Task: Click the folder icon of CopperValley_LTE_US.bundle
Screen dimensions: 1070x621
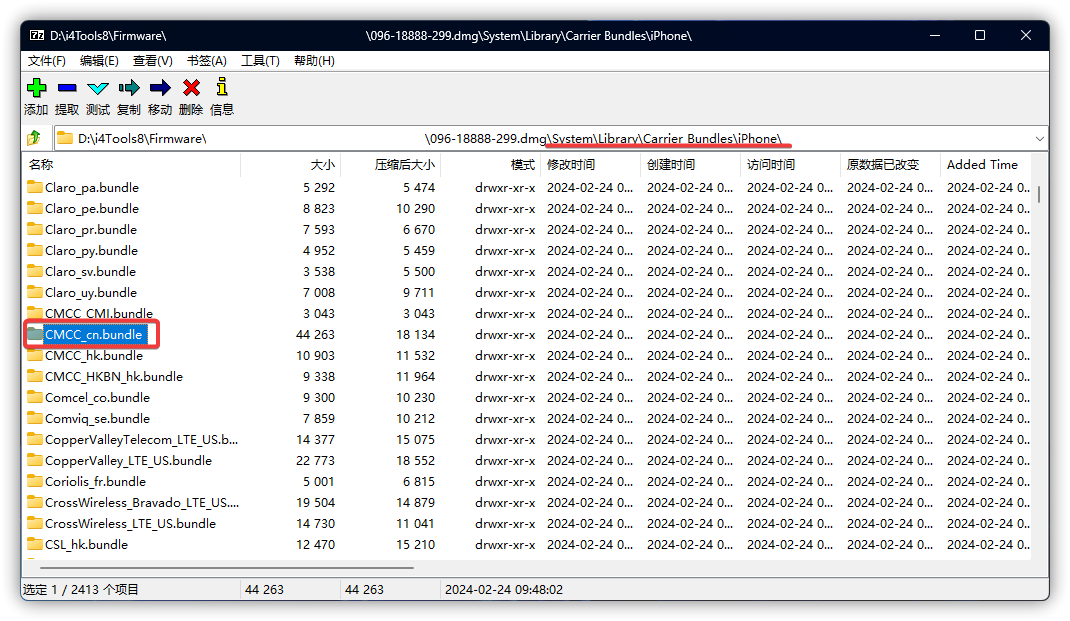Action: click(35, 460)
